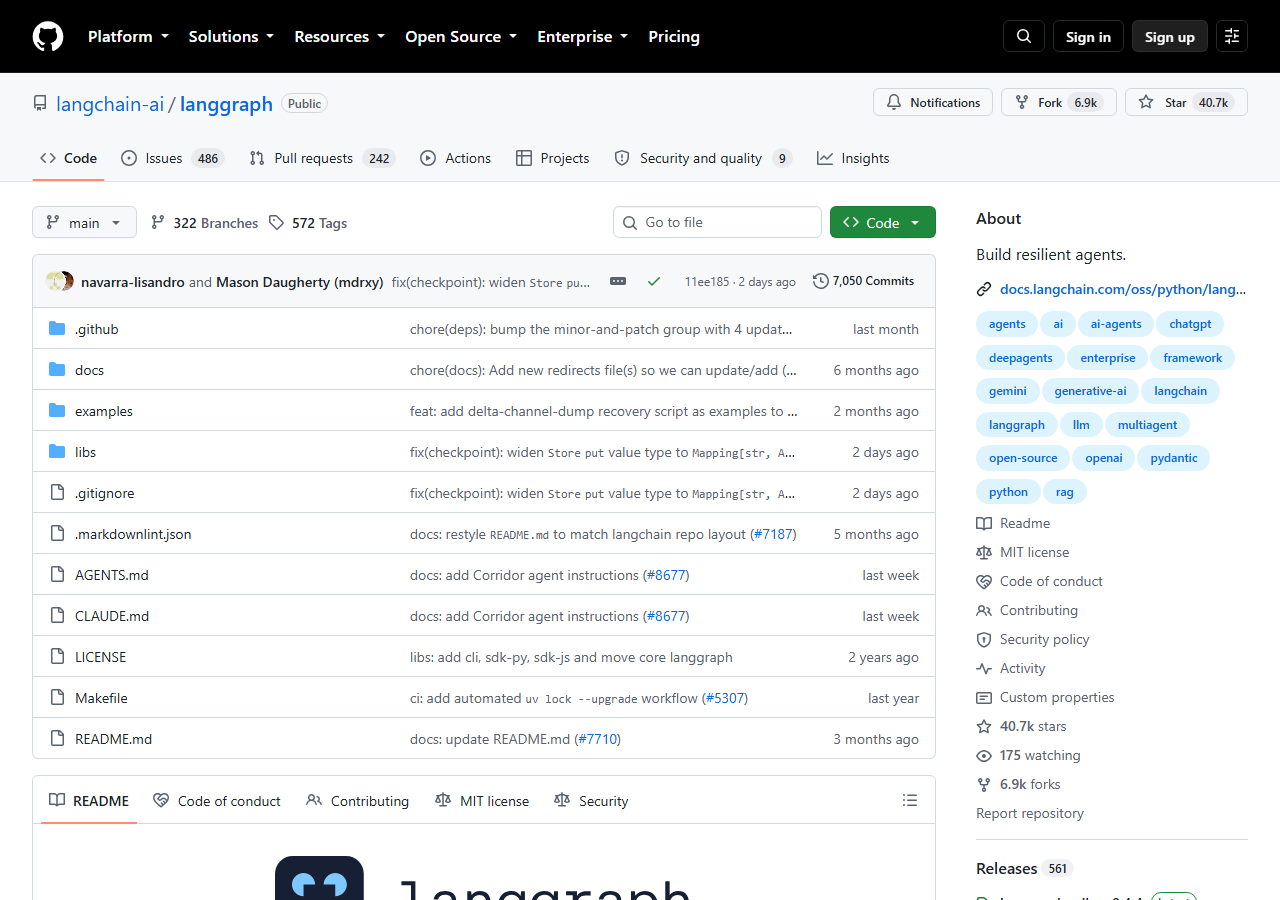Screen dimensions: 1280x900
Task: Expand the Open Source menu
Action: (461, 36)
